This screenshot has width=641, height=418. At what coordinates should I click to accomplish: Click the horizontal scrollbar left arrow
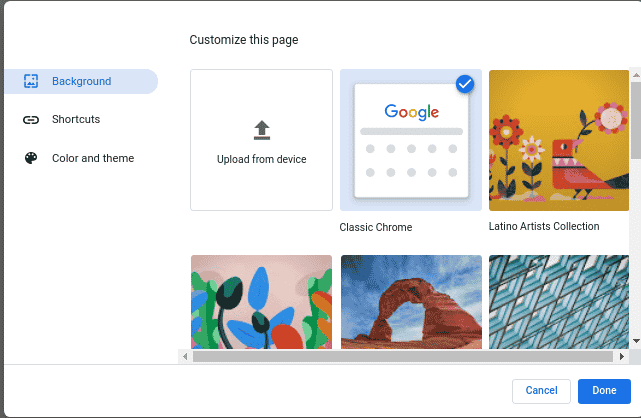(x=185, y=357)
